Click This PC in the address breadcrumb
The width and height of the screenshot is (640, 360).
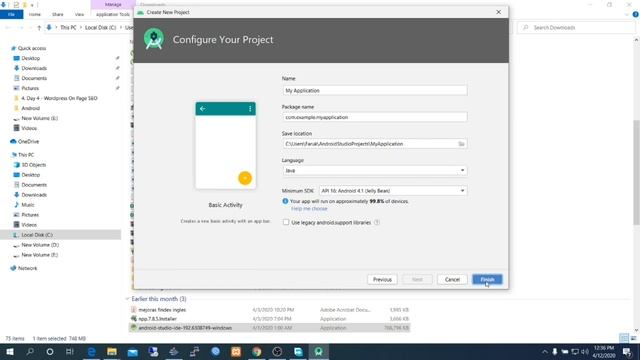coord(68,27)
